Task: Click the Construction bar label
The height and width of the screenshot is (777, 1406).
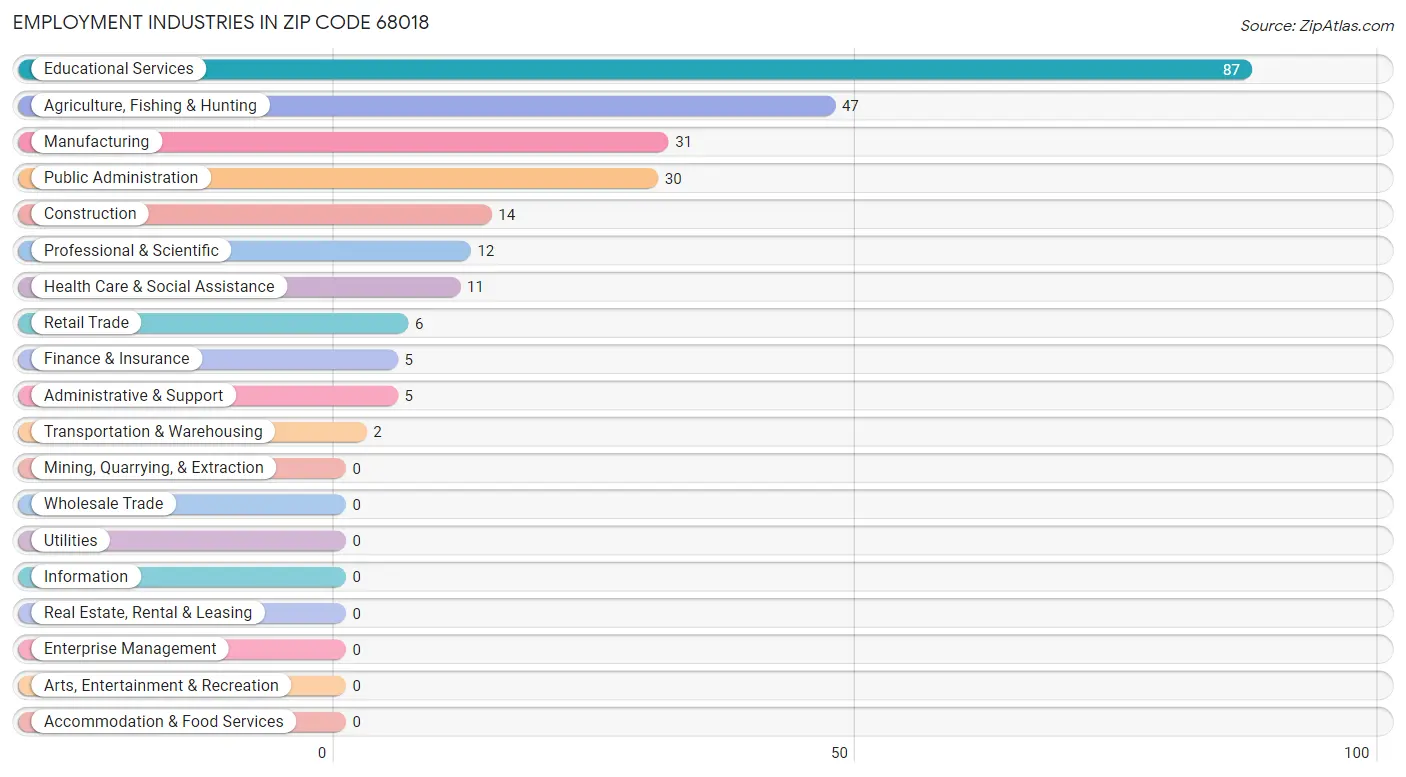Action: [90, 214]
